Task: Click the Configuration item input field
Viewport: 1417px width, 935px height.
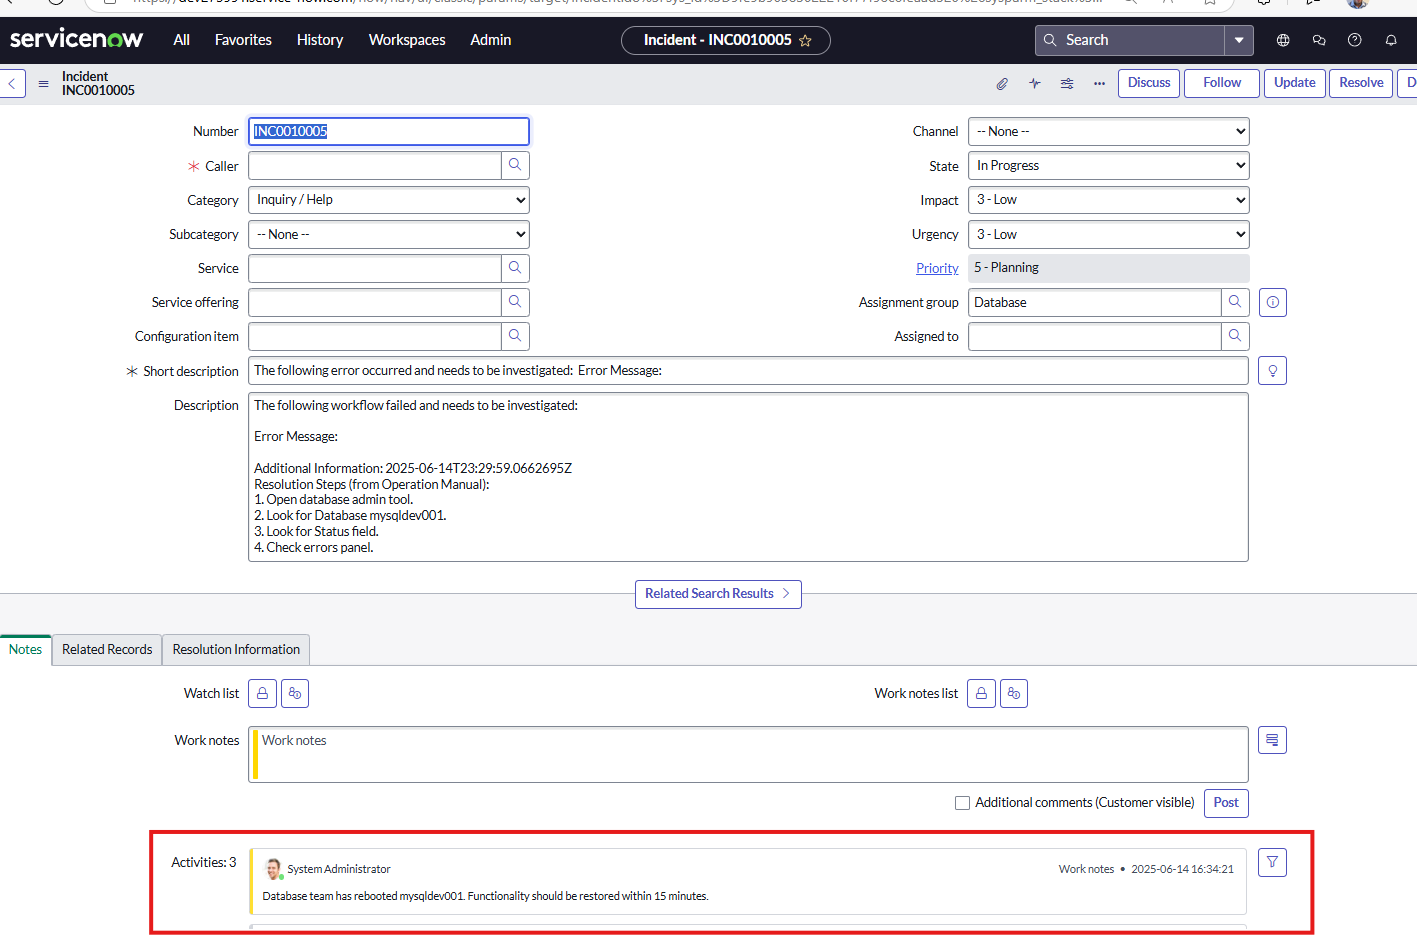Action: tap(375, 336)
